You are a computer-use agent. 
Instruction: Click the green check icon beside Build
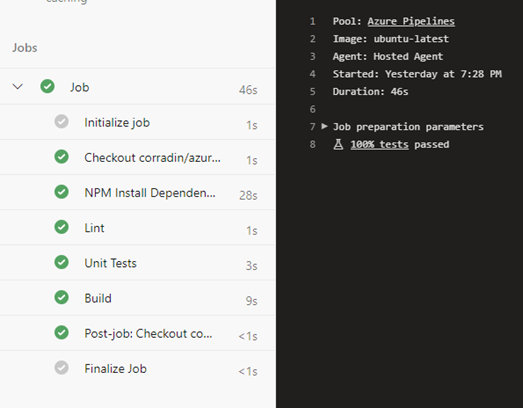(61, 297)
